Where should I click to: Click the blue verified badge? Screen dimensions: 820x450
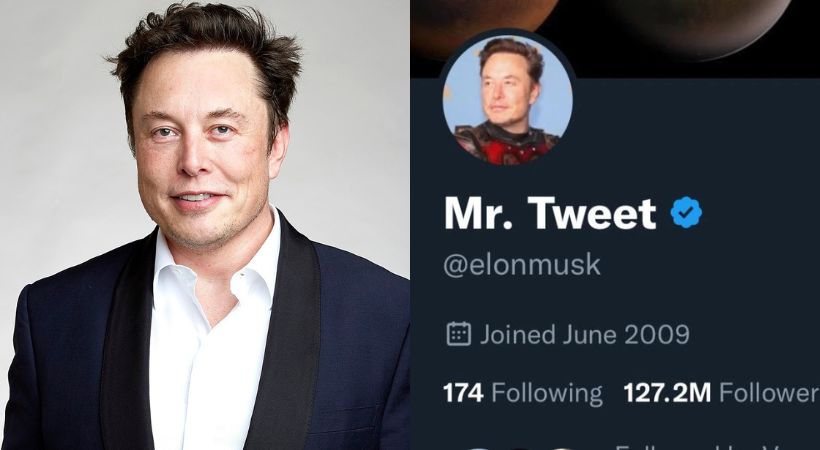coord(686,212)
